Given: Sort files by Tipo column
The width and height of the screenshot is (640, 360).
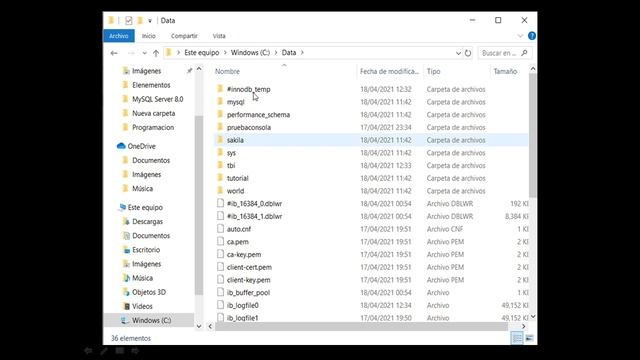Looking at the screenshot, I should (x=433, y=71).
